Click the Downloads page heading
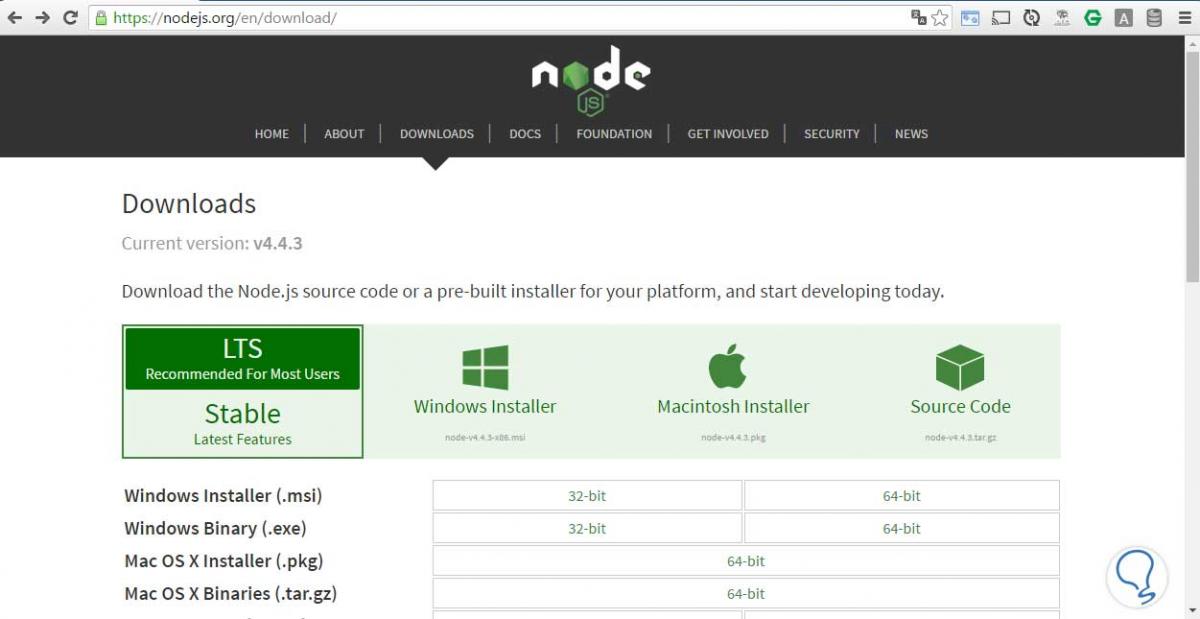The height and width of the screenshot is (619, 1200). tap(189, 204)
